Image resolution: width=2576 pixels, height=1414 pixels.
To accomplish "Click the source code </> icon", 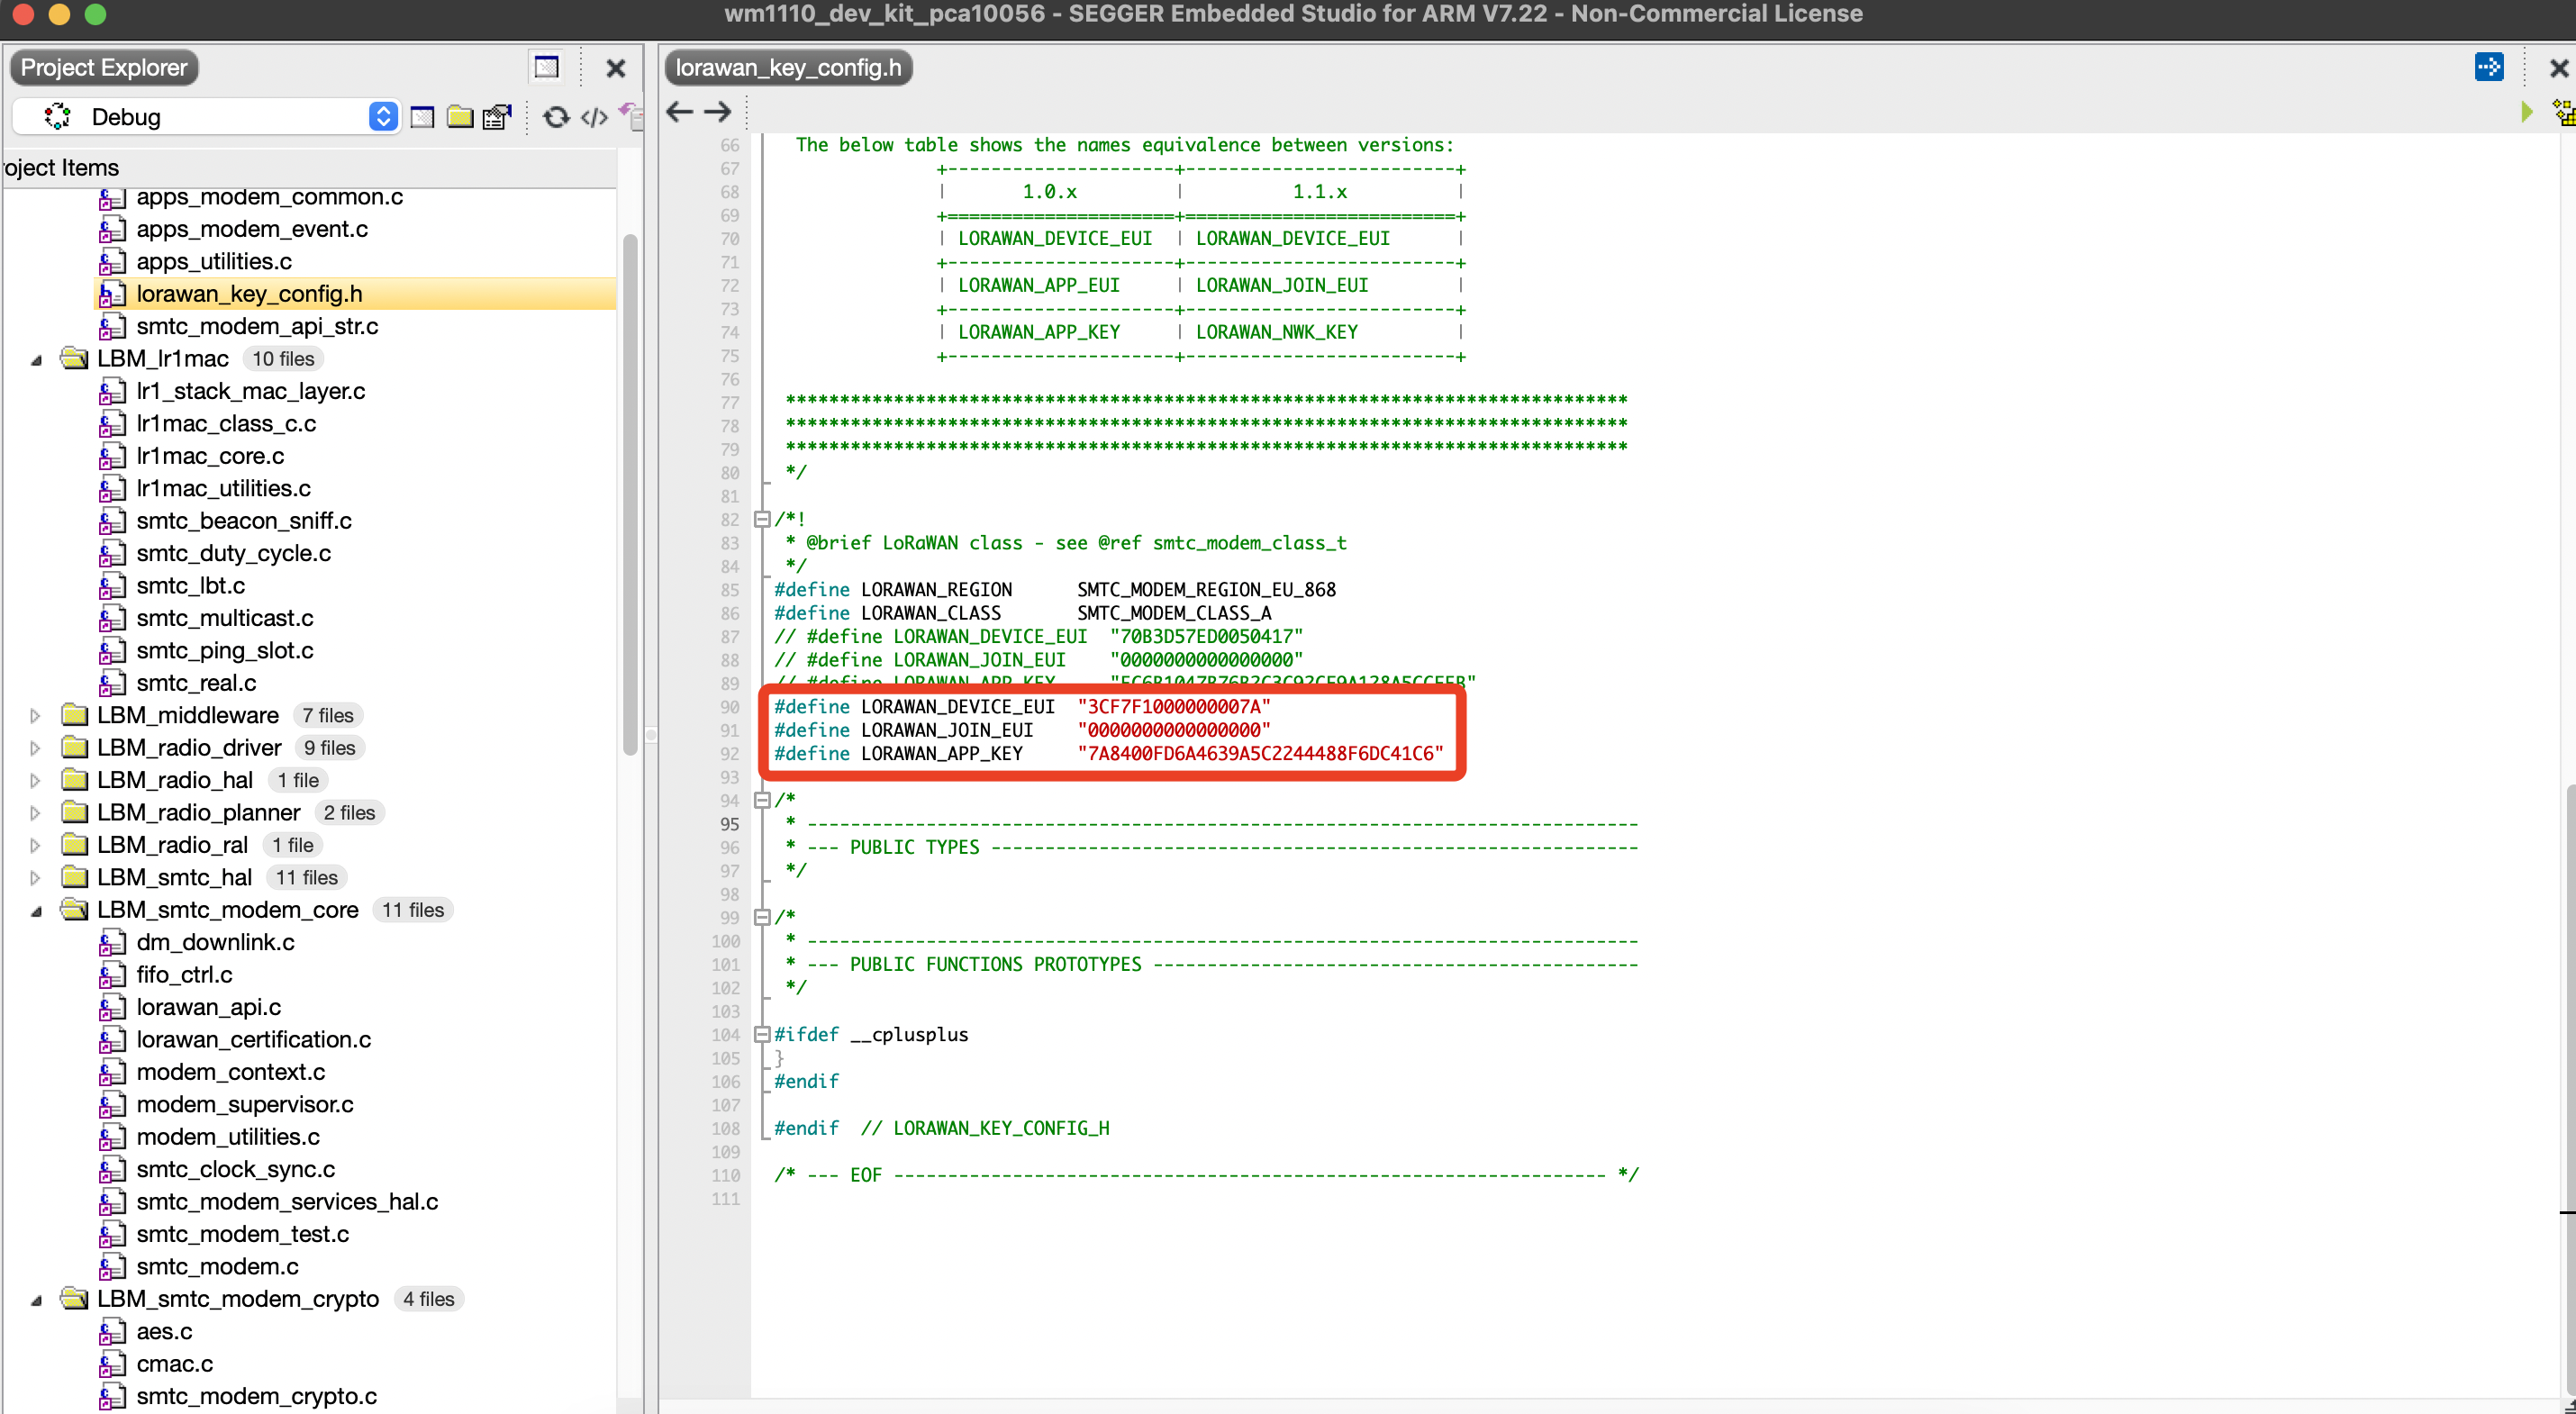I will [594, 117].
